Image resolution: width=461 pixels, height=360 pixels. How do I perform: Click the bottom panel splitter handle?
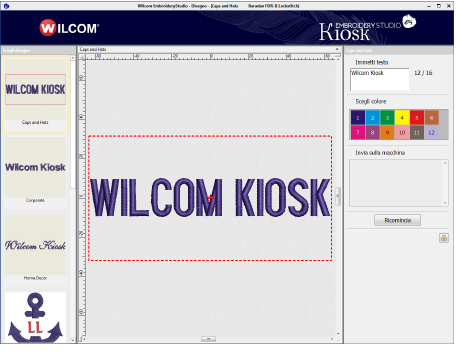(x=208, y=339)
